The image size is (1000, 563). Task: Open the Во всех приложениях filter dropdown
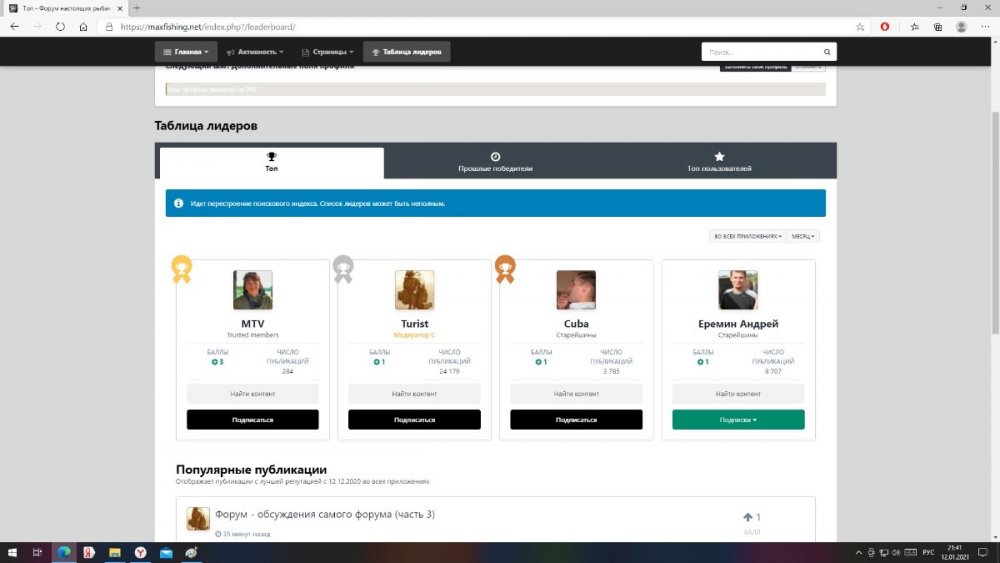[x=745, y=236]
